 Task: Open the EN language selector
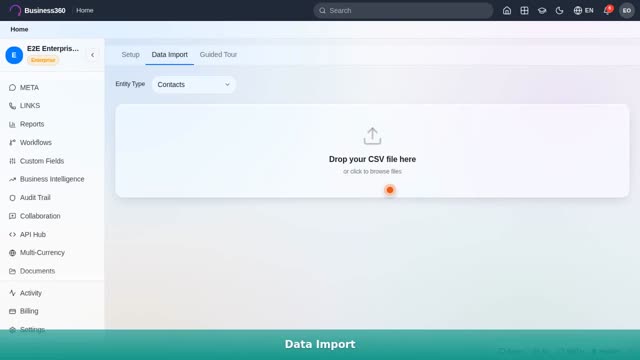click(583, 11)
